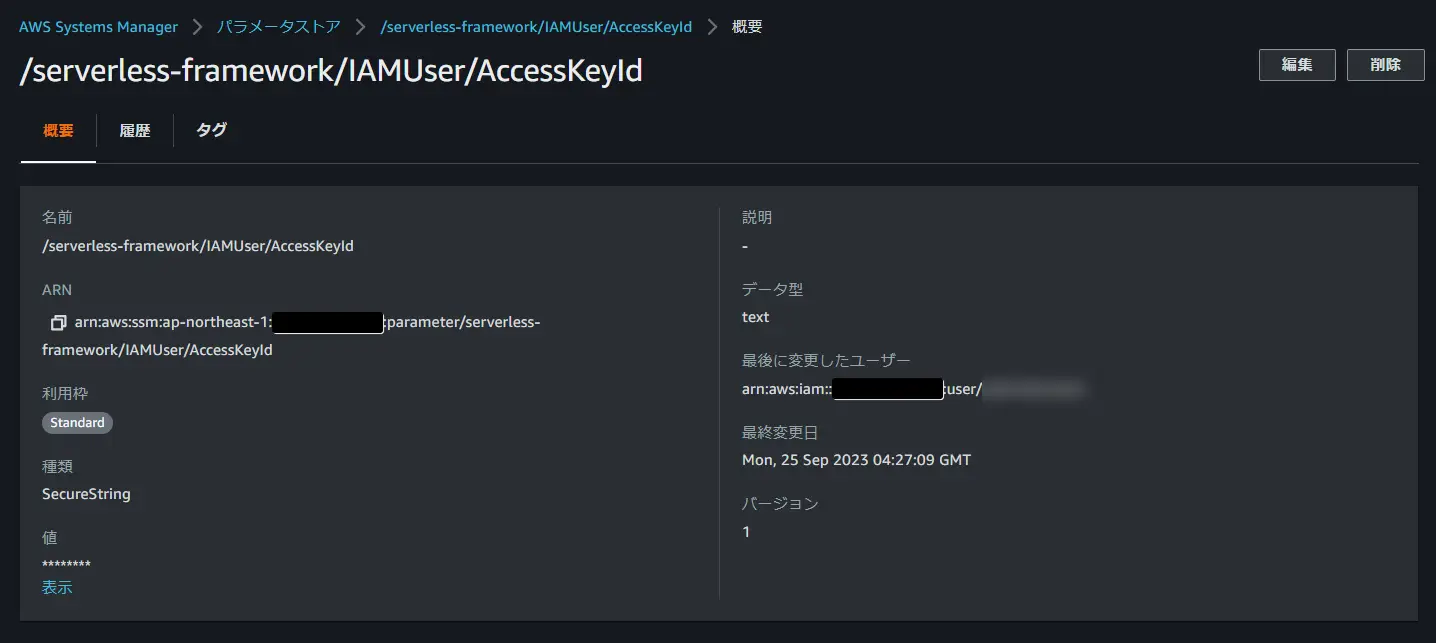Screen dimensions: 1436x643
Task: Select the last modified date Mon, 25 Sep 2023
Action: (856, 460)
